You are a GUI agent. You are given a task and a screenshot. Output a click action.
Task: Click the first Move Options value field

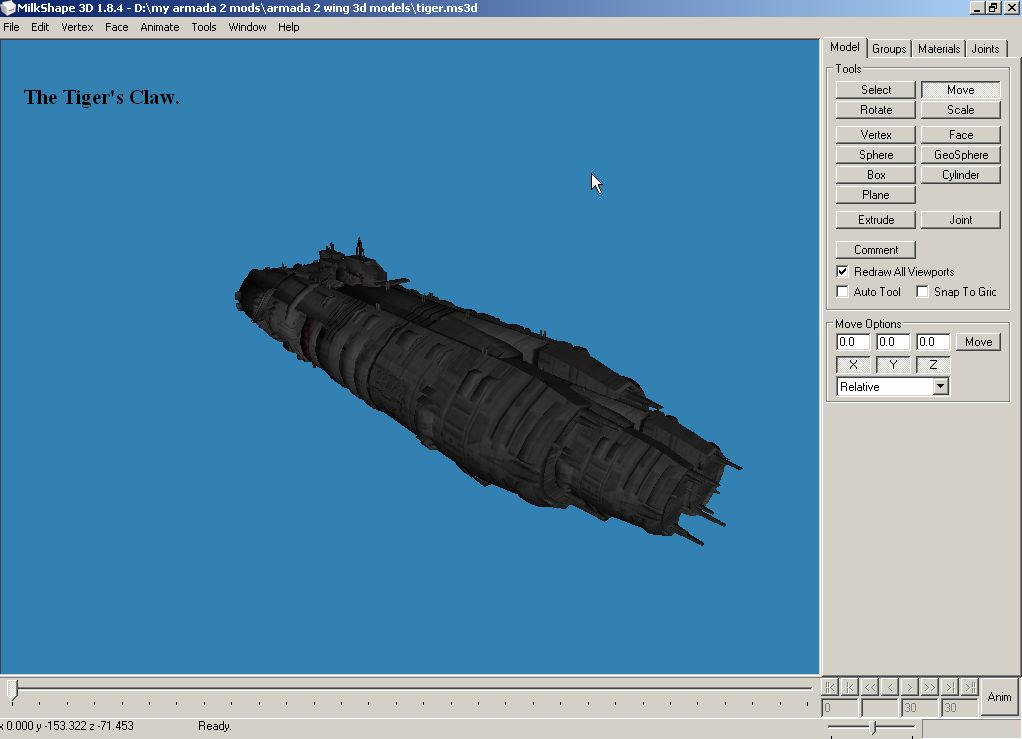coord(853,342)
